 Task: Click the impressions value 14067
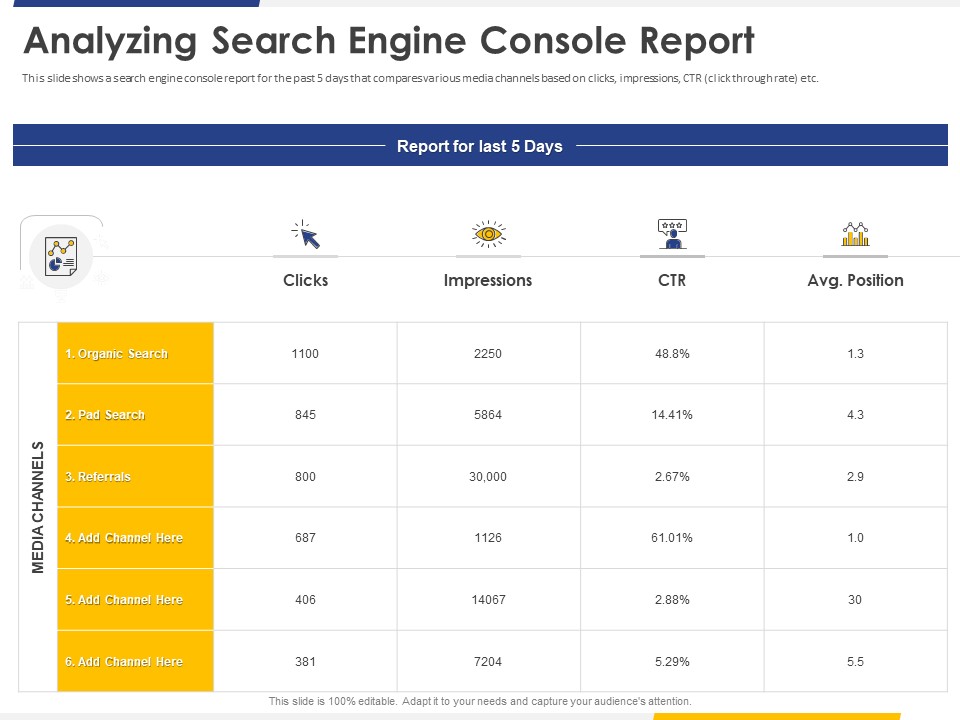tap(488, 600)
